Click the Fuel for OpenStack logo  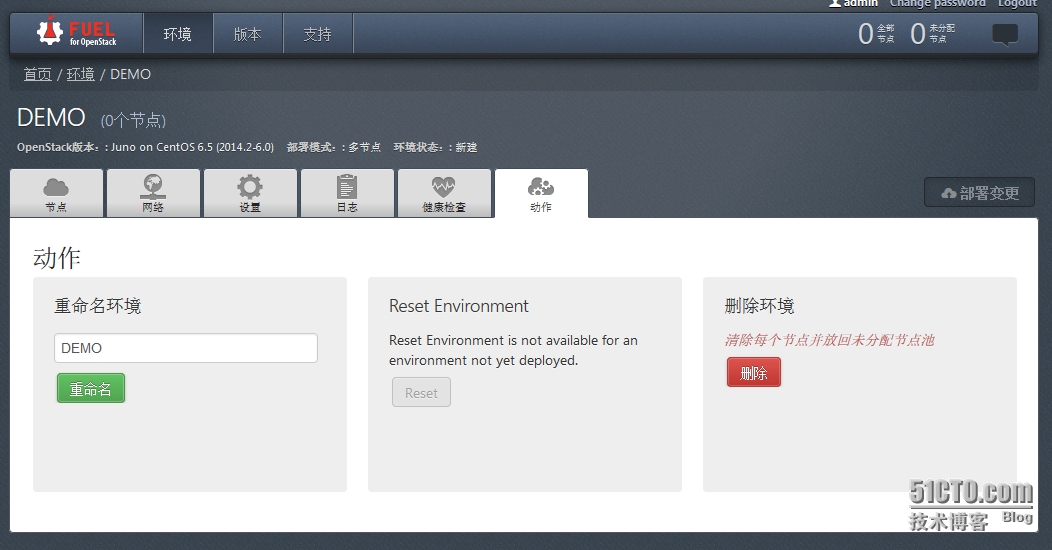[x=76, y=32]
